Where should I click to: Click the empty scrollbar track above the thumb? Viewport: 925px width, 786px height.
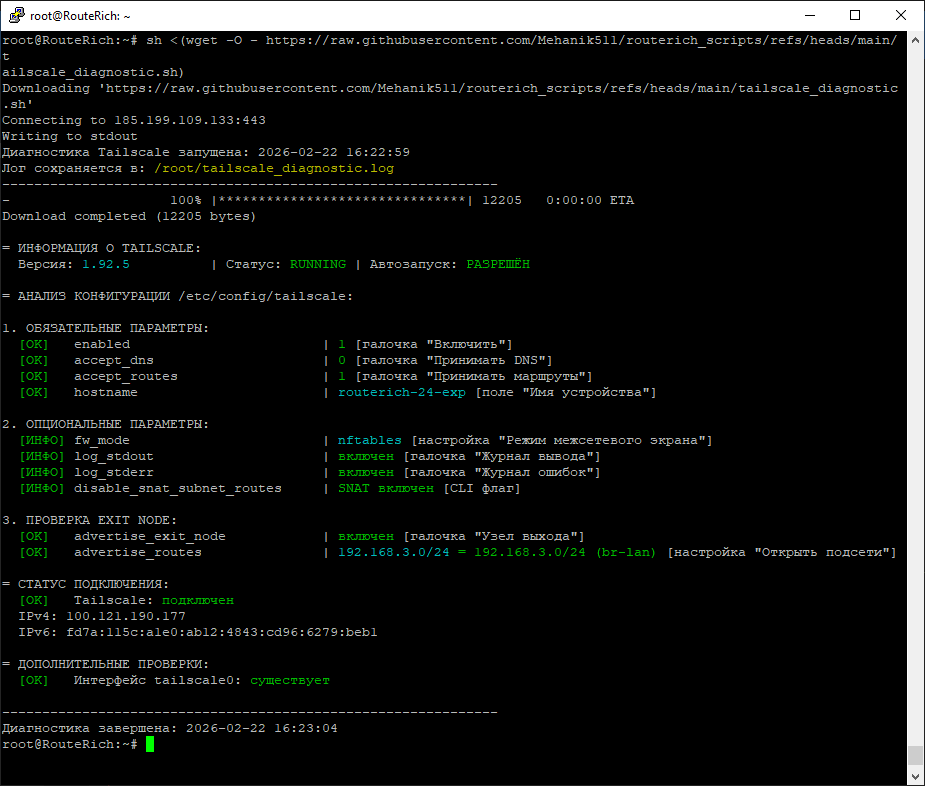pyautogui.click(x=915, y=400)
